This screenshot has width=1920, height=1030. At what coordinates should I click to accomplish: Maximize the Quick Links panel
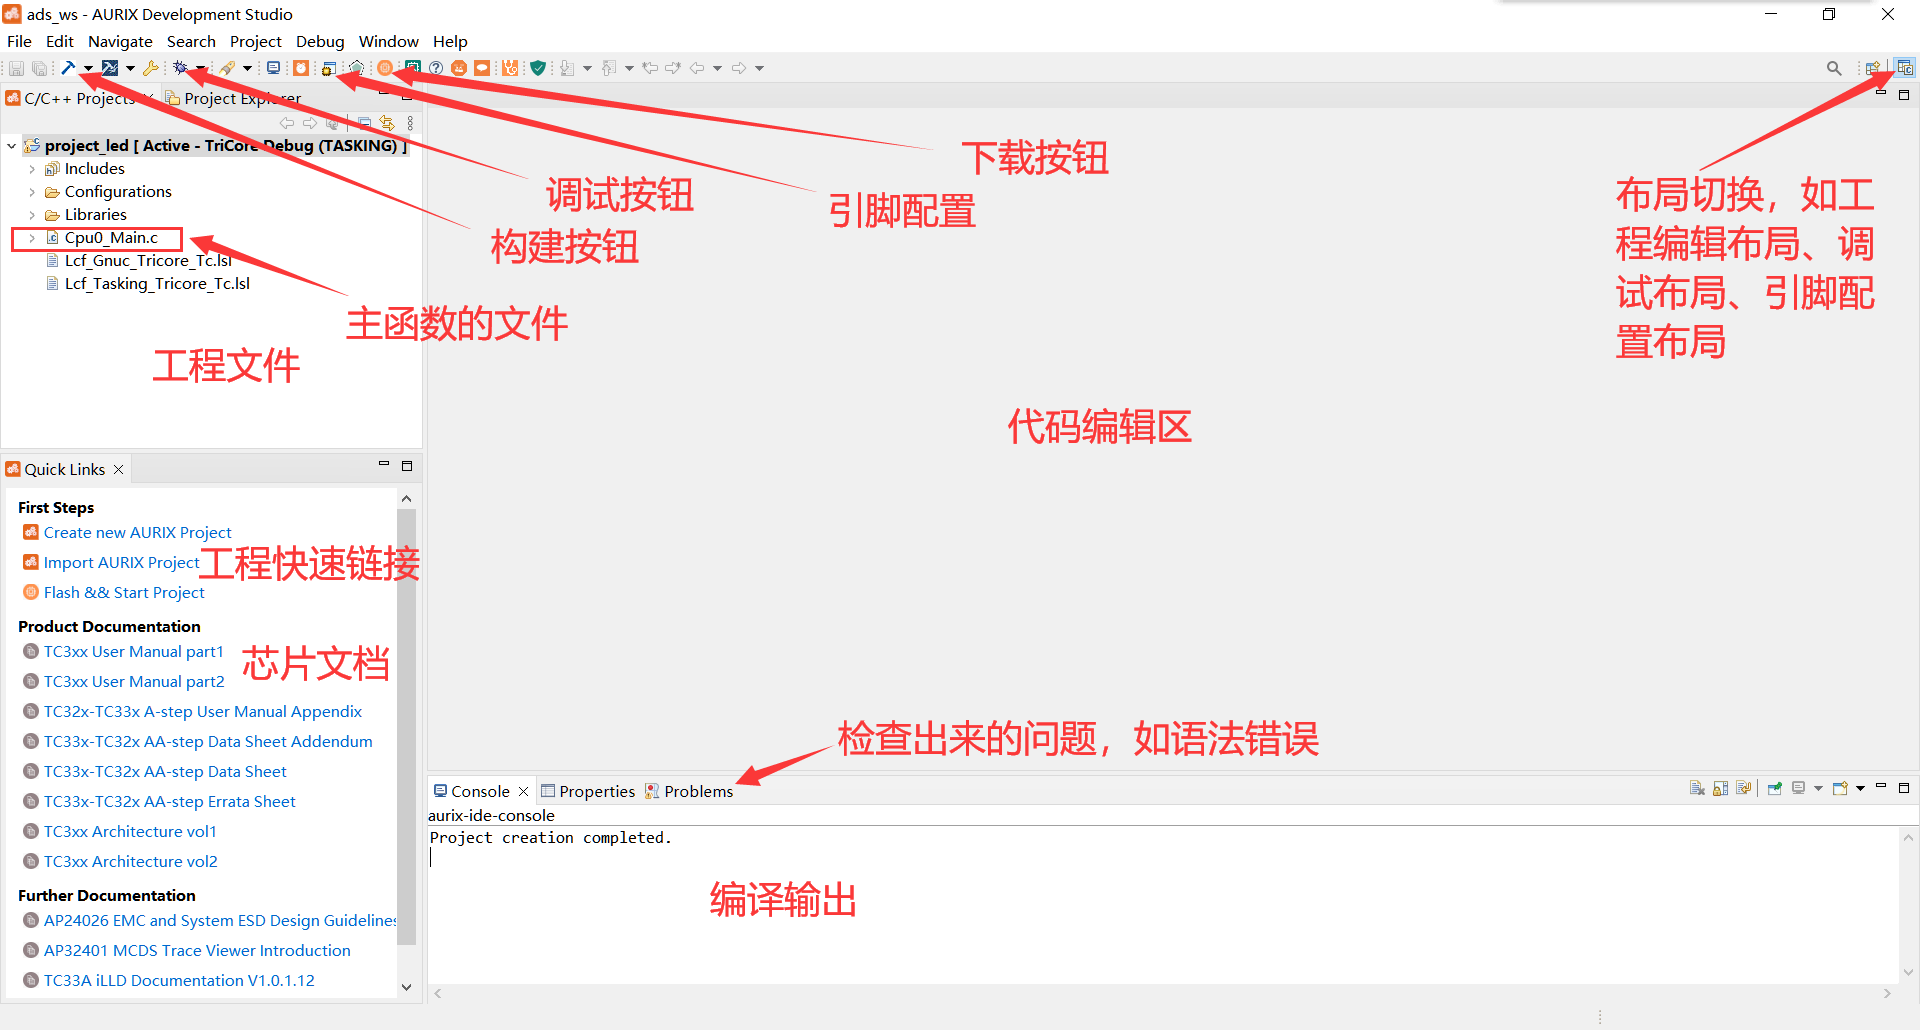coord(407,465)
